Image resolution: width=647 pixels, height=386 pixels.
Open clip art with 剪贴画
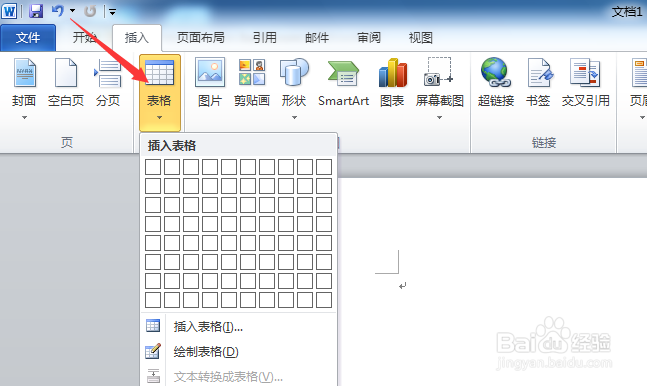(x=252, y=83)
